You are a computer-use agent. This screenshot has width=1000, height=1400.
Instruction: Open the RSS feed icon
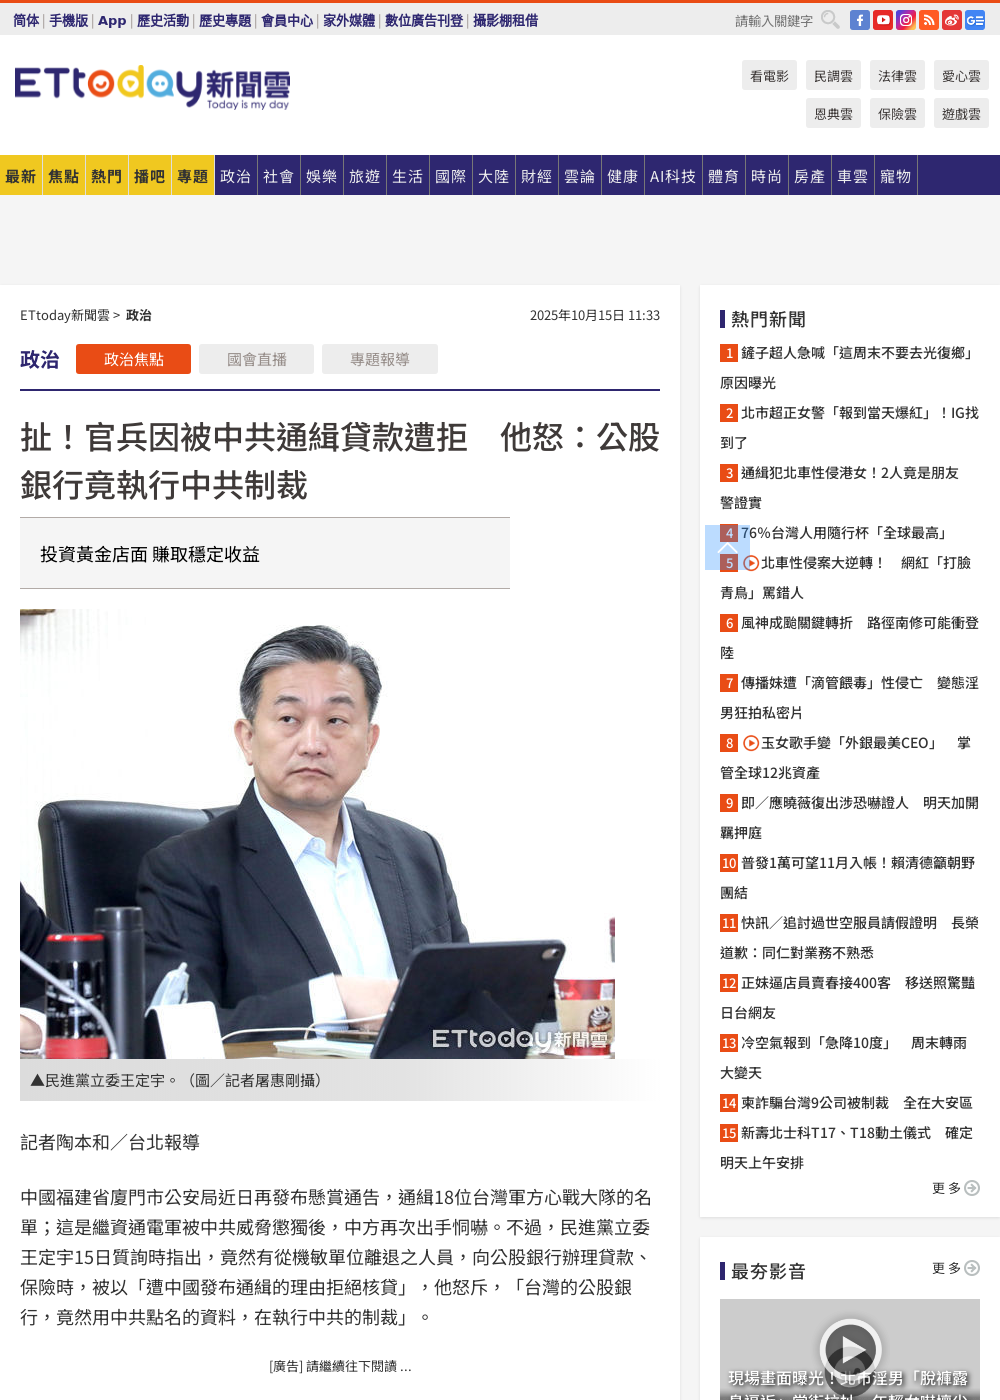(x=929, y=20)
